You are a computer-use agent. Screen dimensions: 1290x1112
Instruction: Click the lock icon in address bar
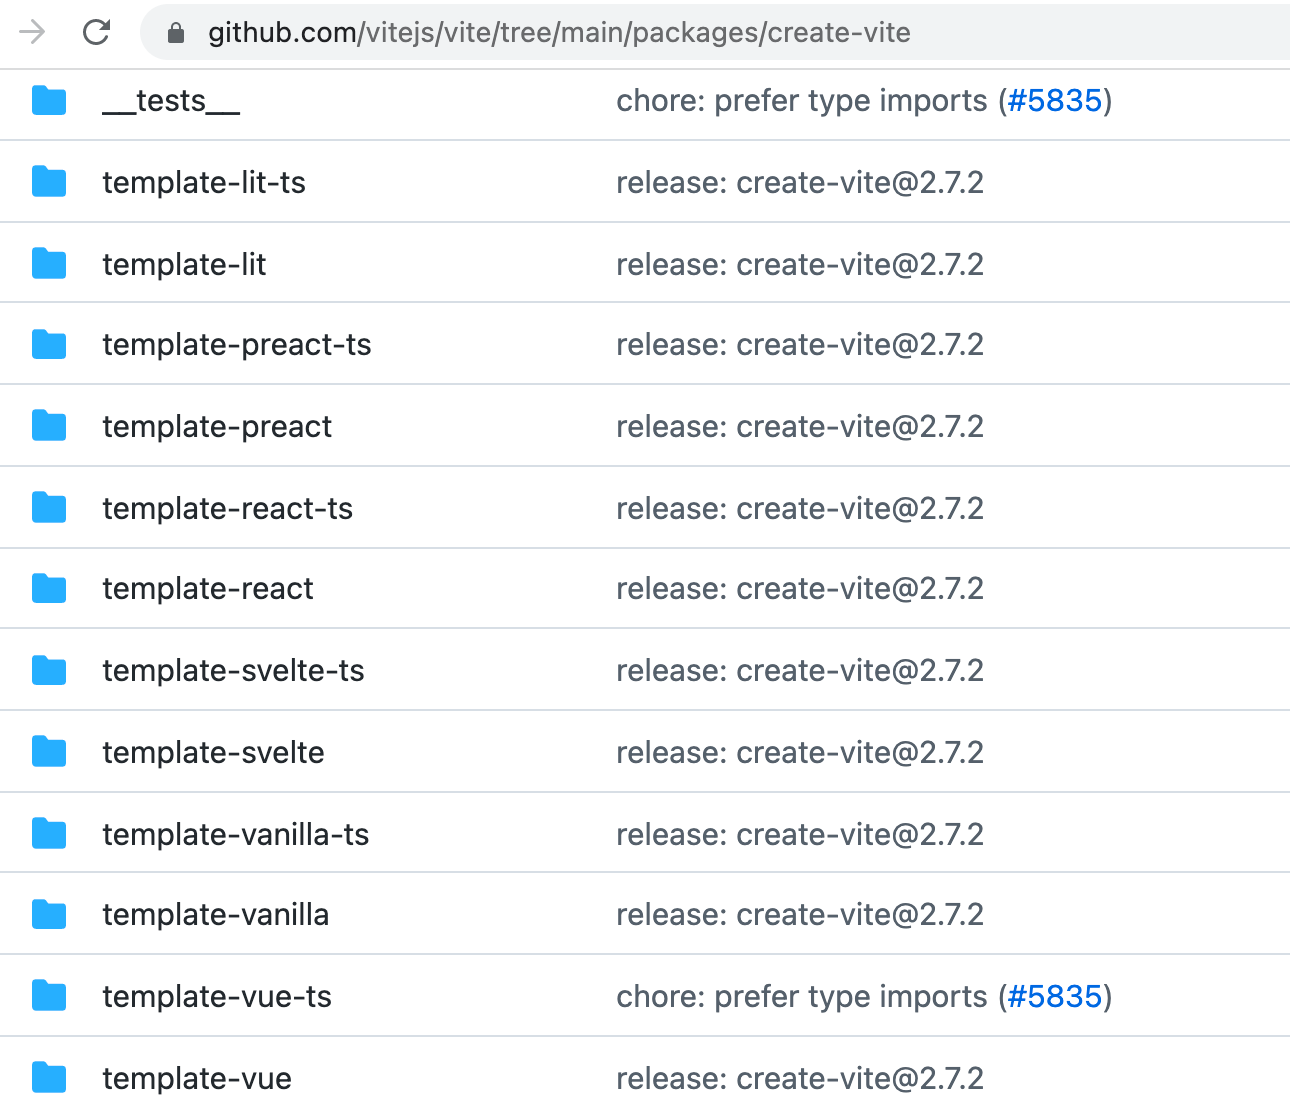[x=176, y=33]
